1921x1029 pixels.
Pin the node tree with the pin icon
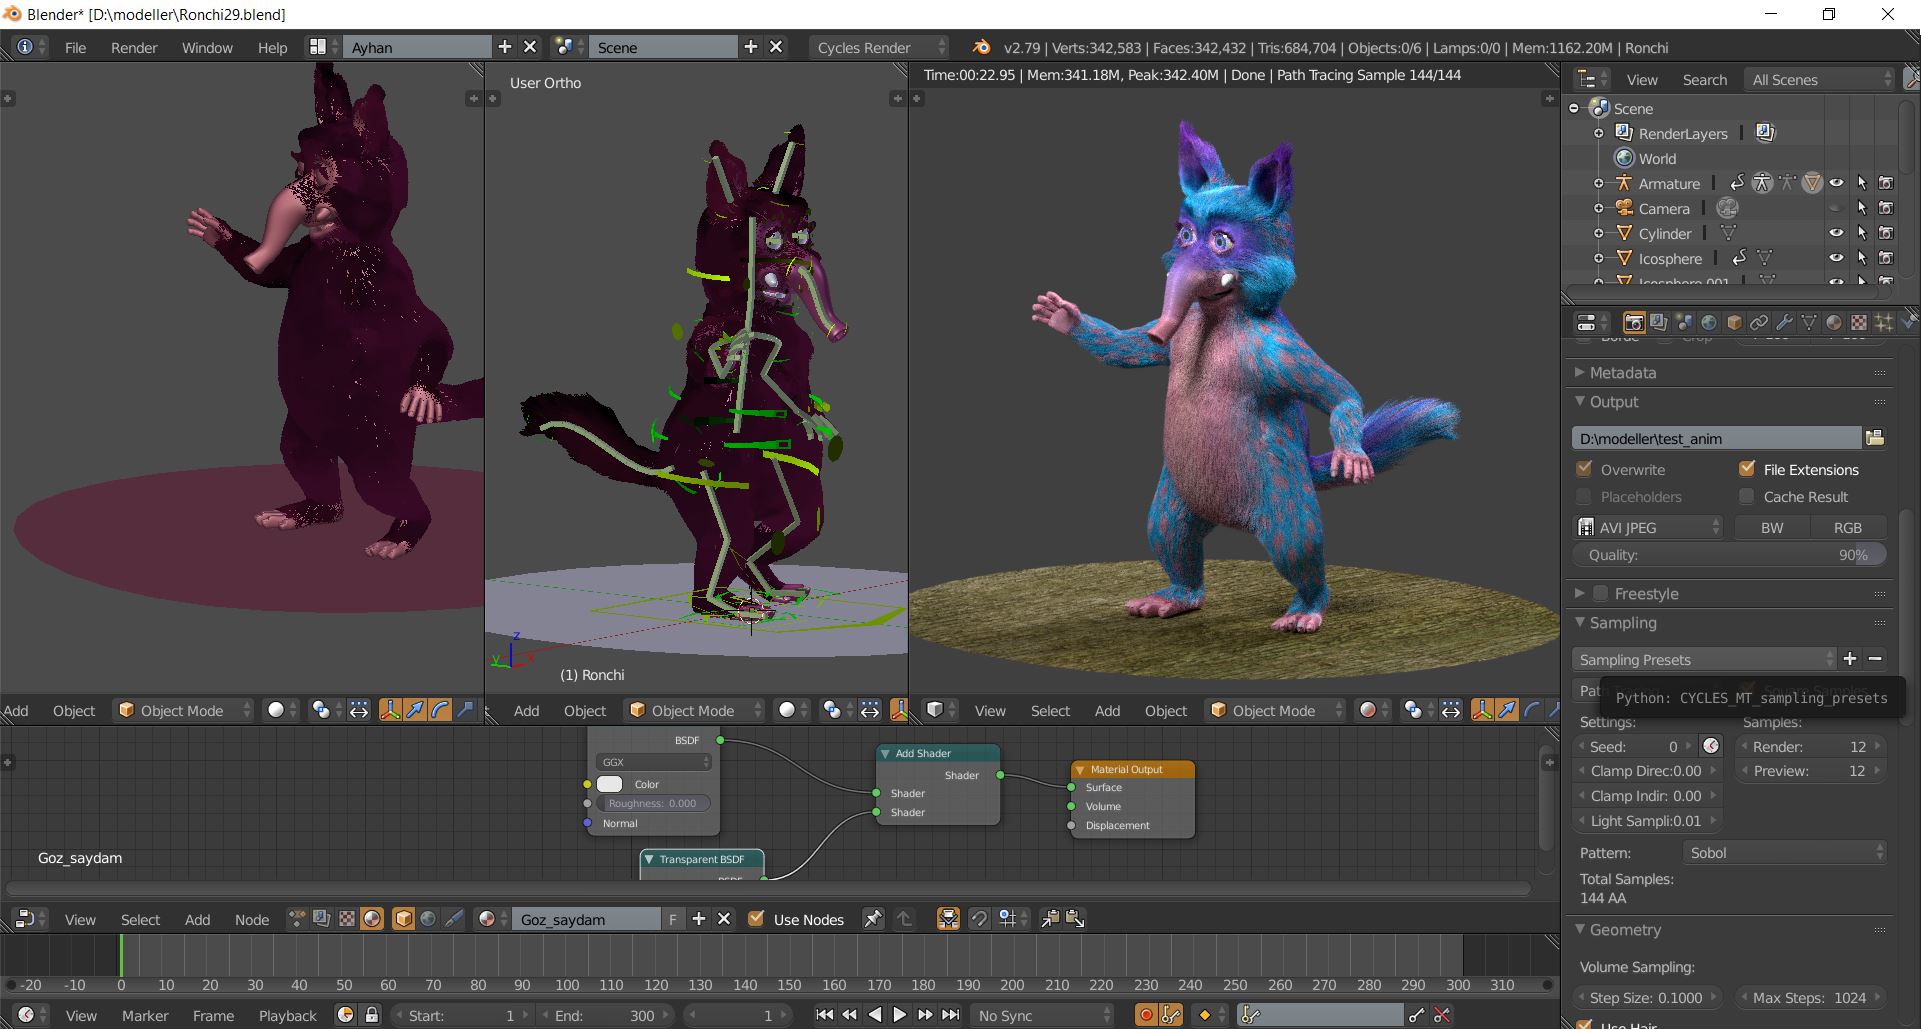(873, 918)
